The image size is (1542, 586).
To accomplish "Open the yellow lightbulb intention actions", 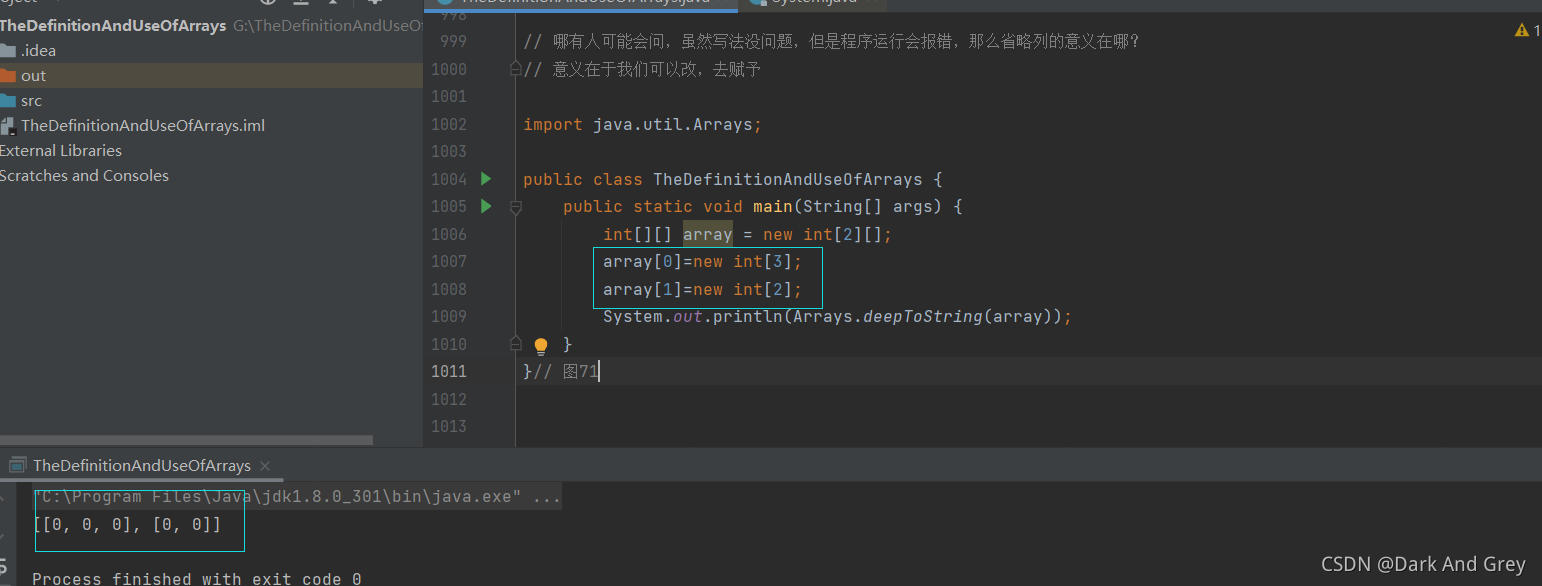I will pos(541,346).
